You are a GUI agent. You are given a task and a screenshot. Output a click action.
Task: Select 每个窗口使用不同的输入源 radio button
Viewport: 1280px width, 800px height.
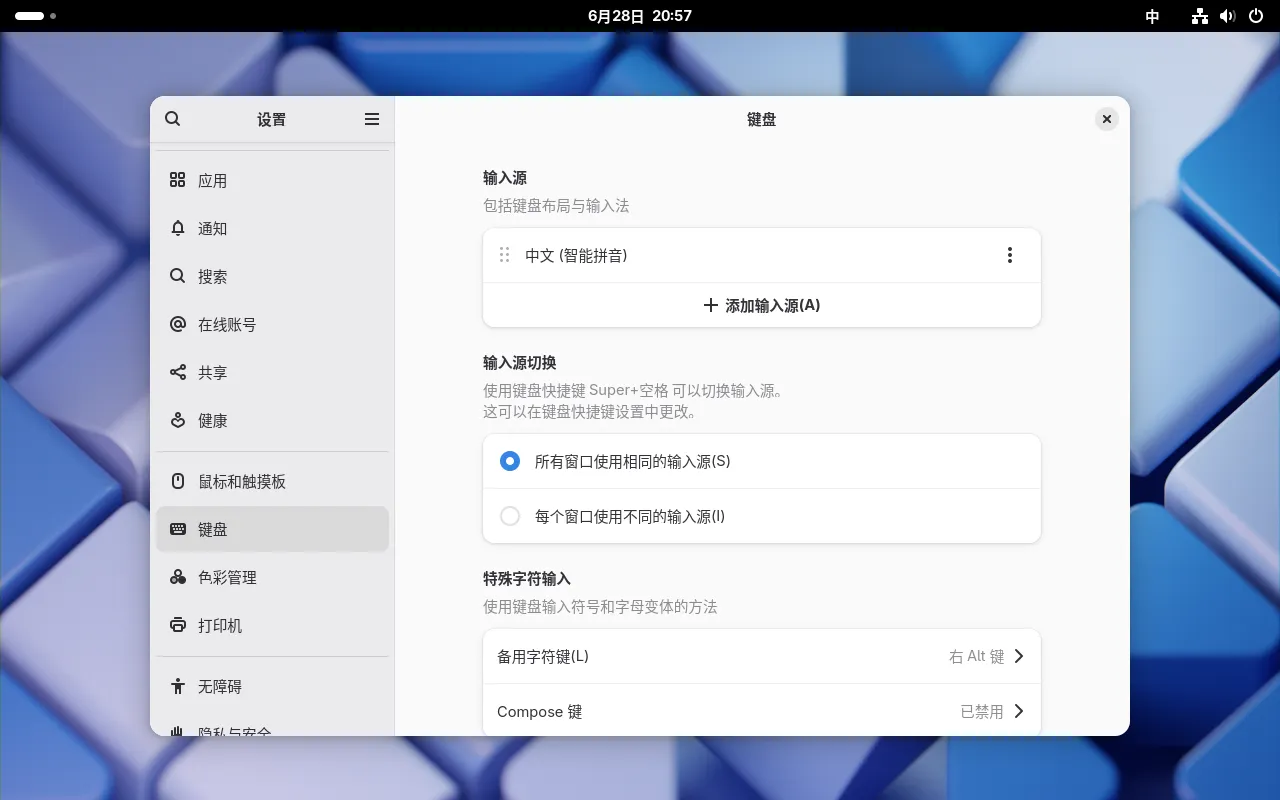[x=510, y=516]
